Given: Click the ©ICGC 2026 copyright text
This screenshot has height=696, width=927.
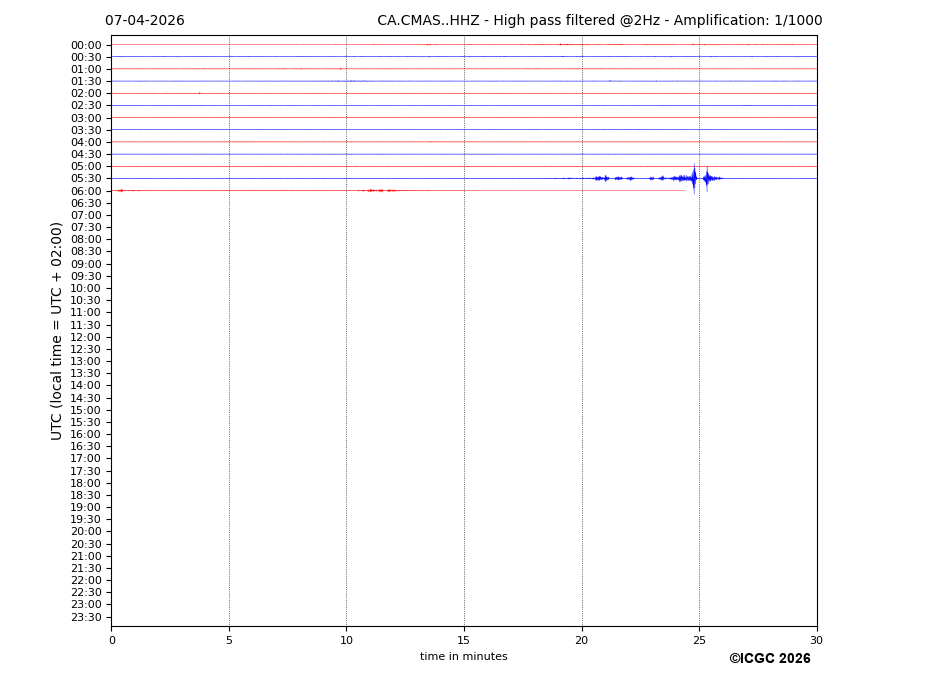Looking at the screenshot, I should (x=769, y=659).
